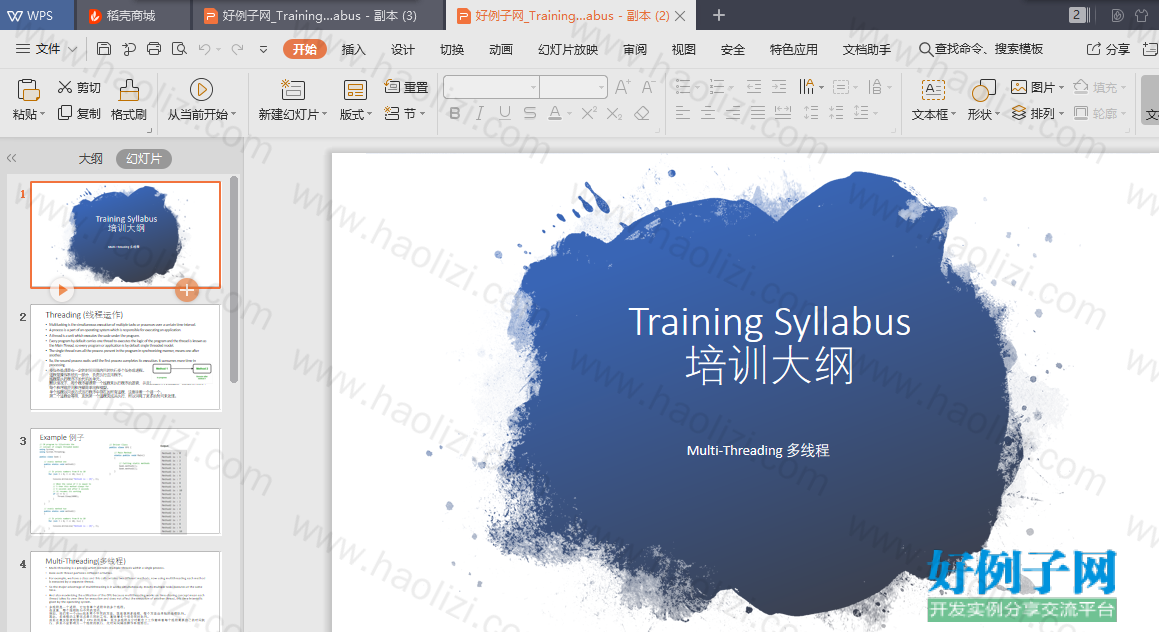Center align text

pyautogui.click(x=708, y=113)
